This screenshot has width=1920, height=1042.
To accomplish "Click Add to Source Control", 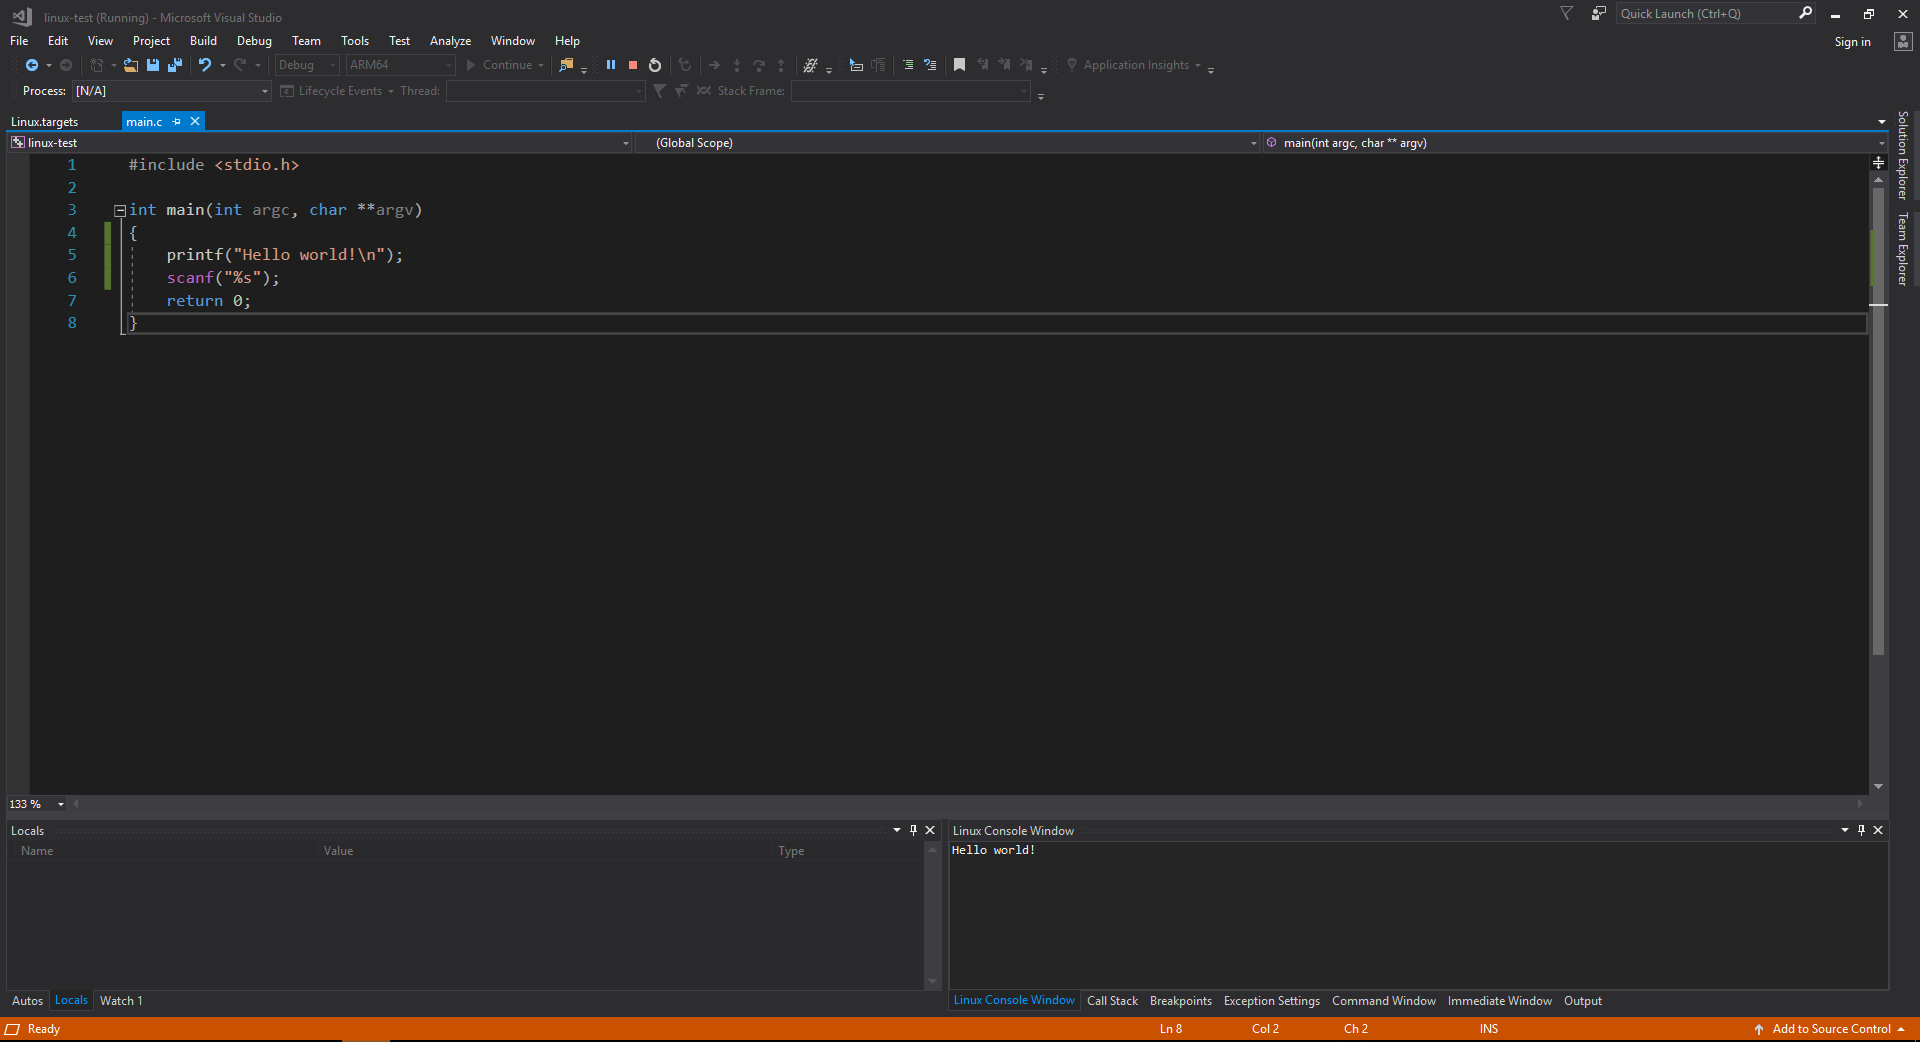I will [x=1830, y=1029].
